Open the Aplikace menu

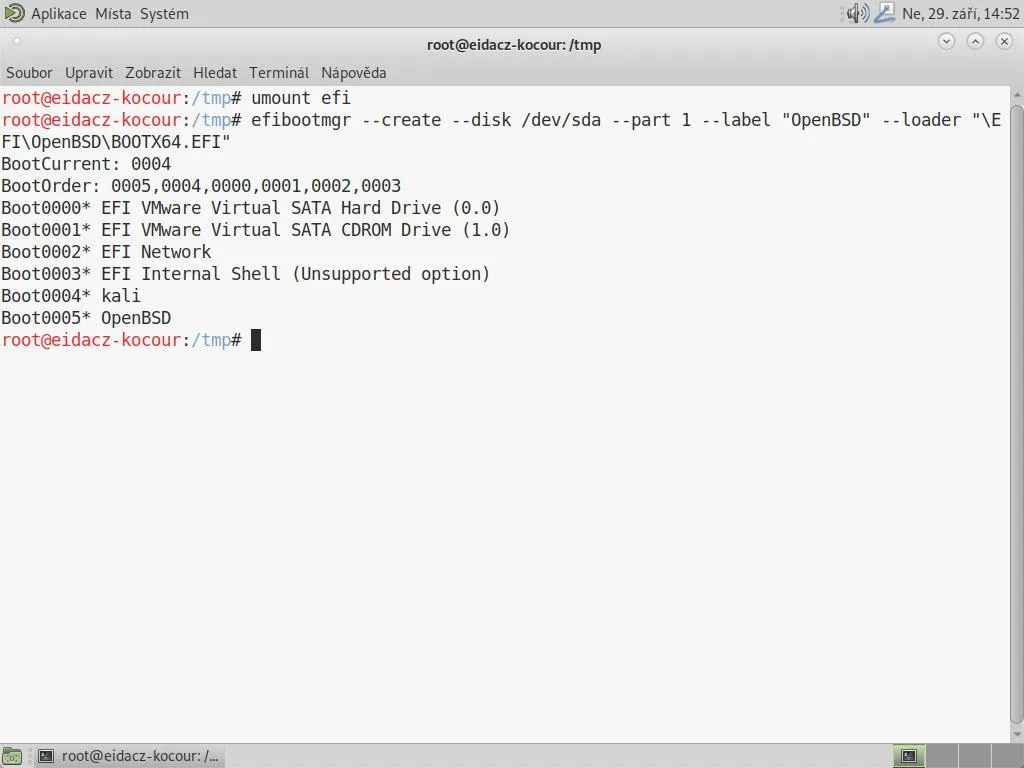click(59, 14)
